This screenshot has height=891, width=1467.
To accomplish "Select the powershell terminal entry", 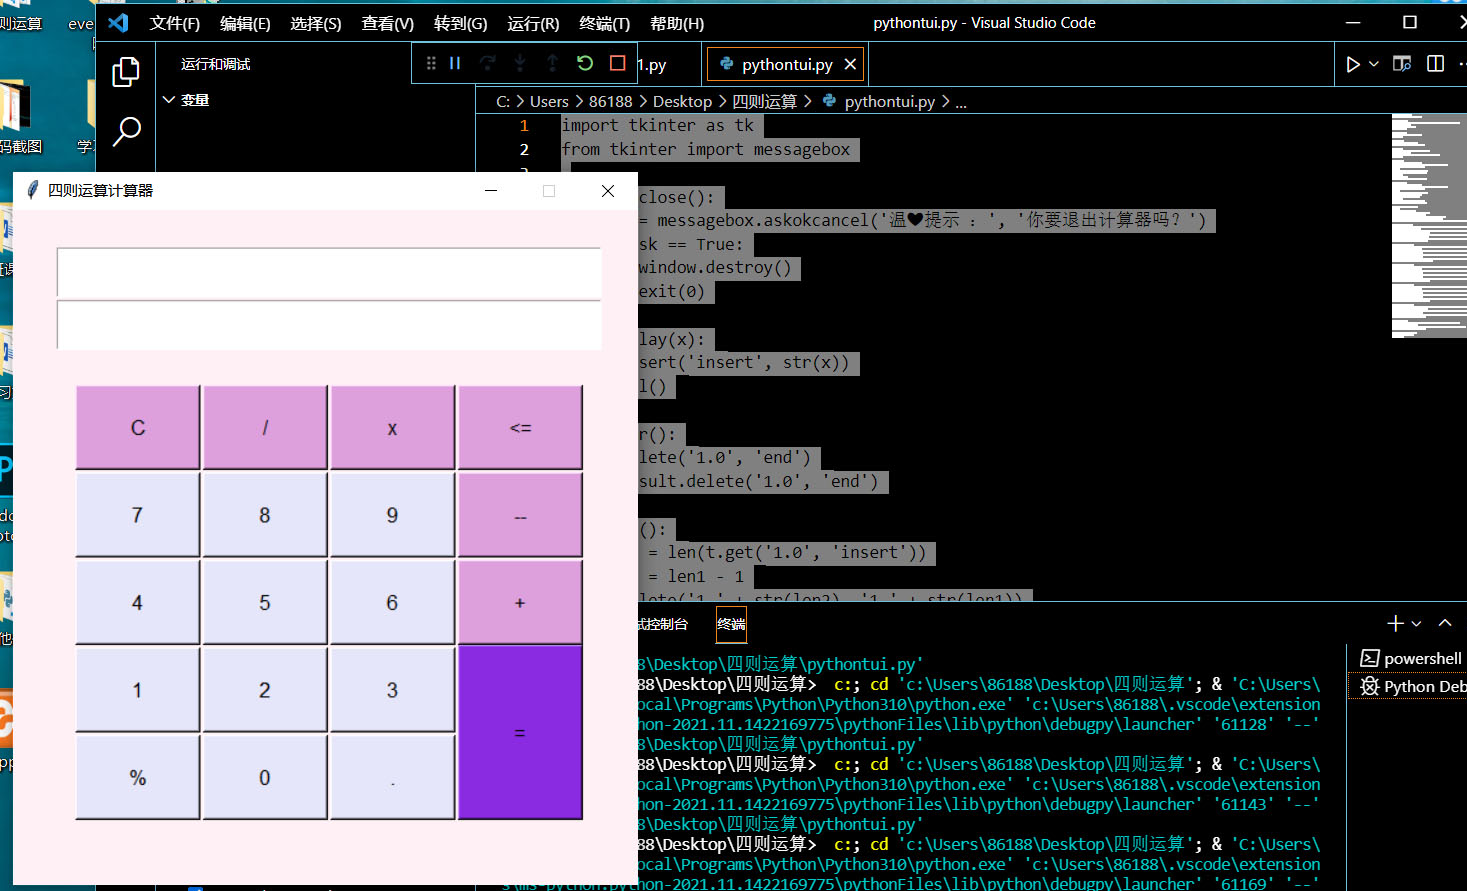I will (x=1411, y=658).
